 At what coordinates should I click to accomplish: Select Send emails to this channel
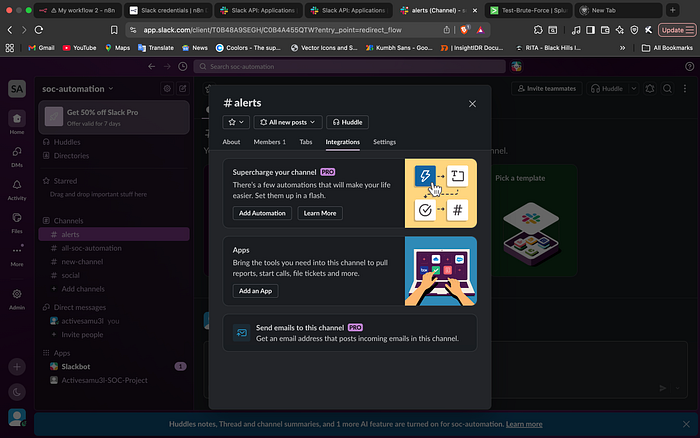pyautogui.click(x=350, y=333)
